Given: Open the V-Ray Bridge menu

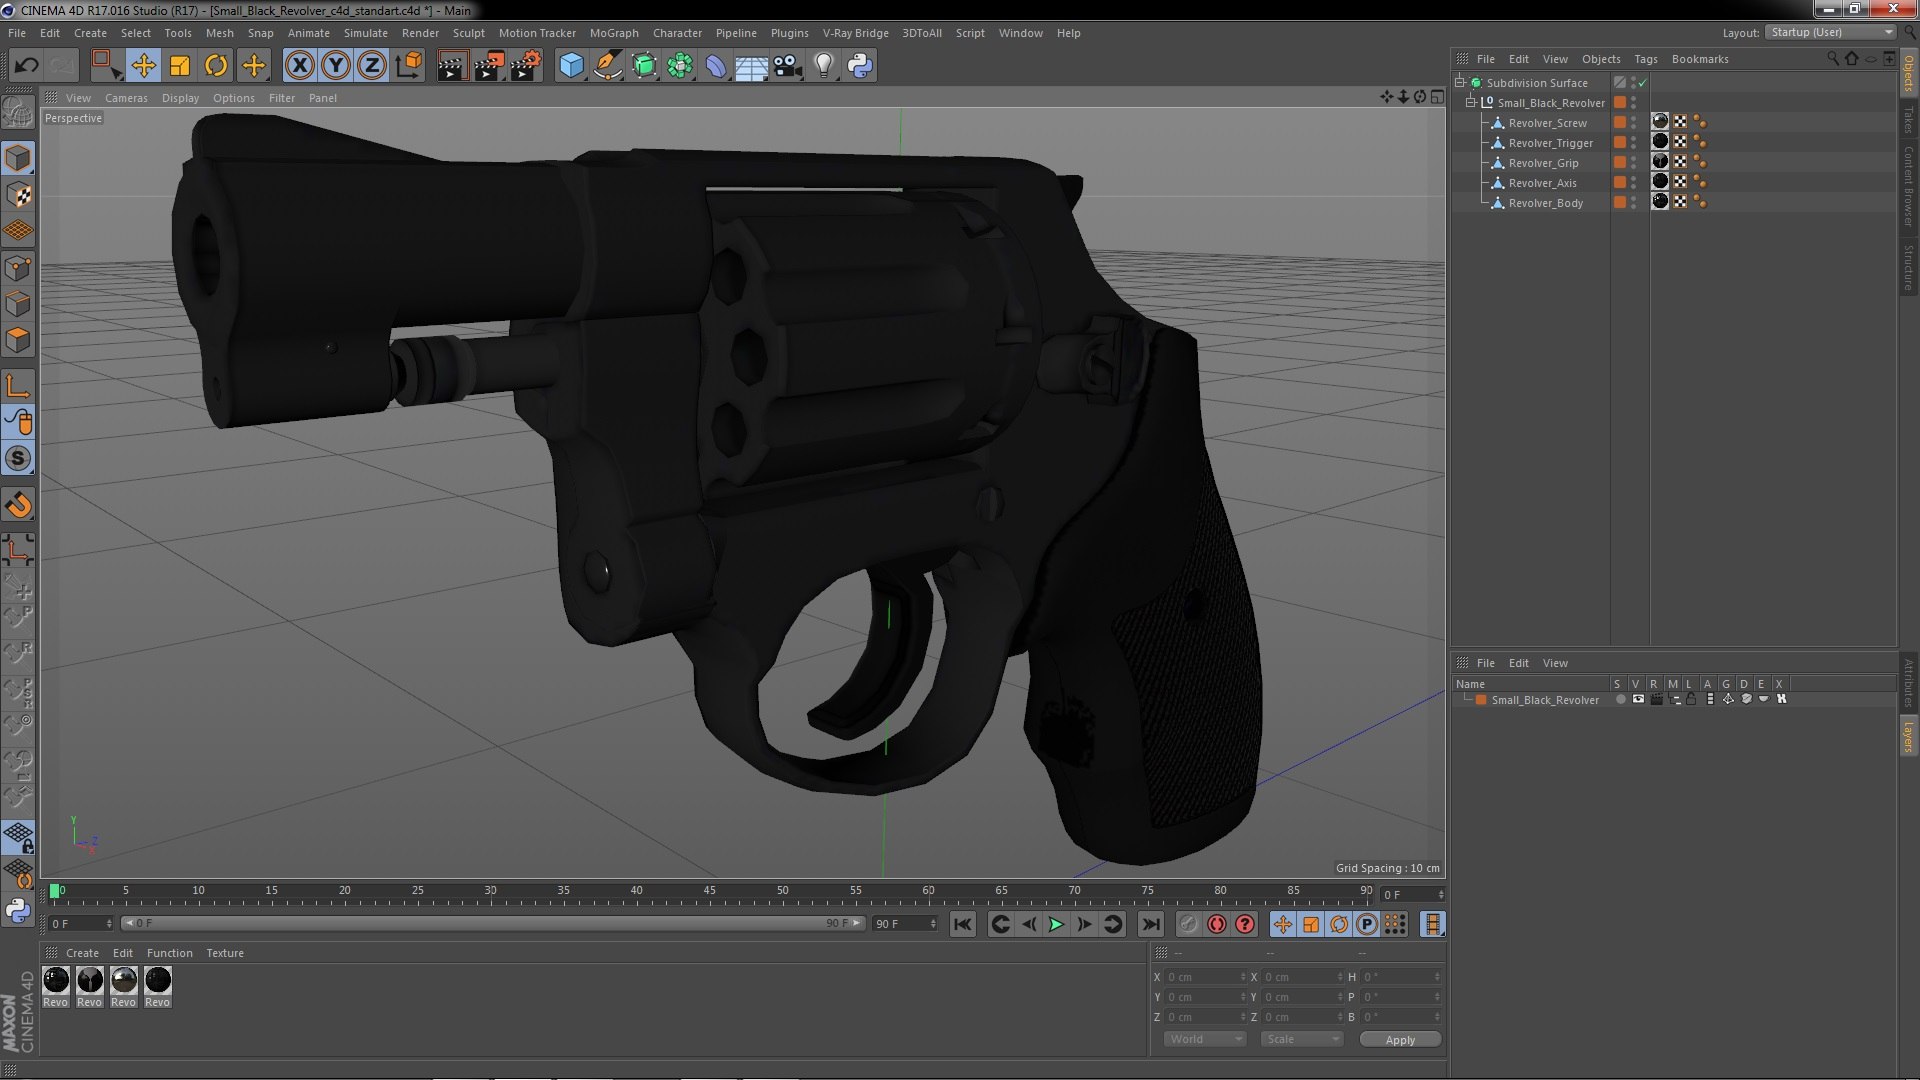Looking at the screenshot, I should [855, 33].
